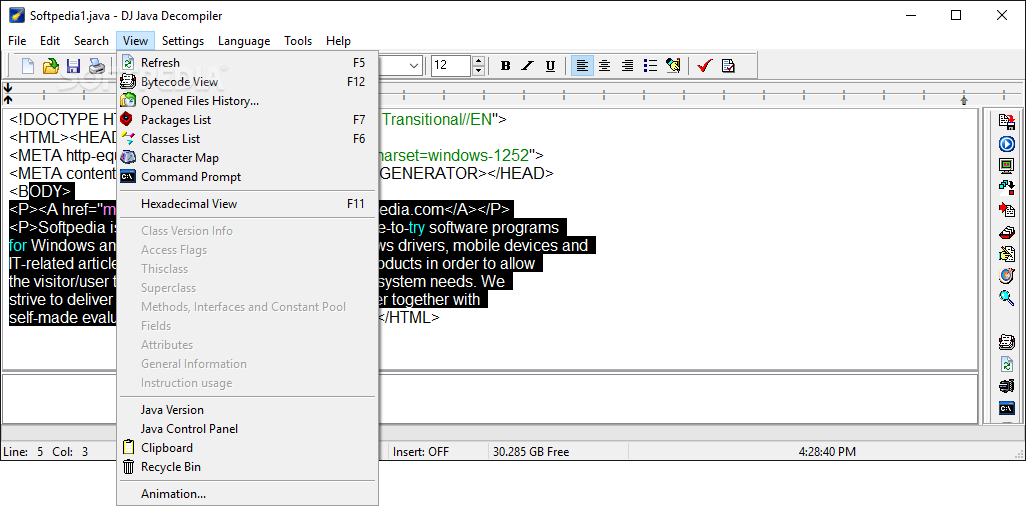
Task: Click the Print toolbar icon
Action: (96, 65)
